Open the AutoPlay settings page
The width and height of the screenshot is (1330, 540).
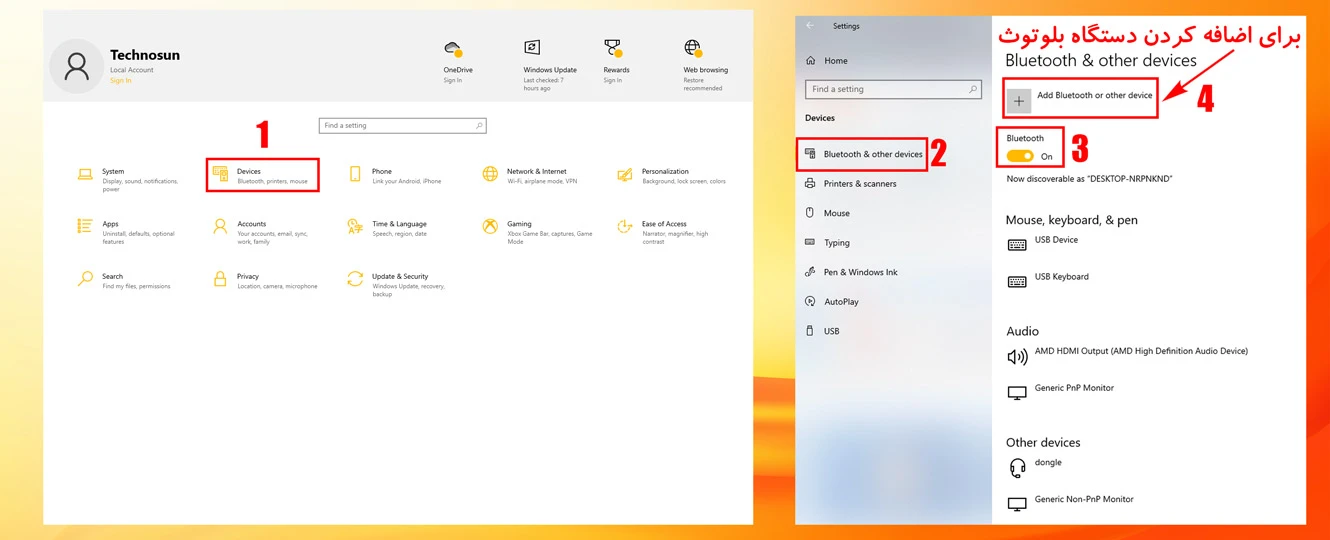[841, 302]
